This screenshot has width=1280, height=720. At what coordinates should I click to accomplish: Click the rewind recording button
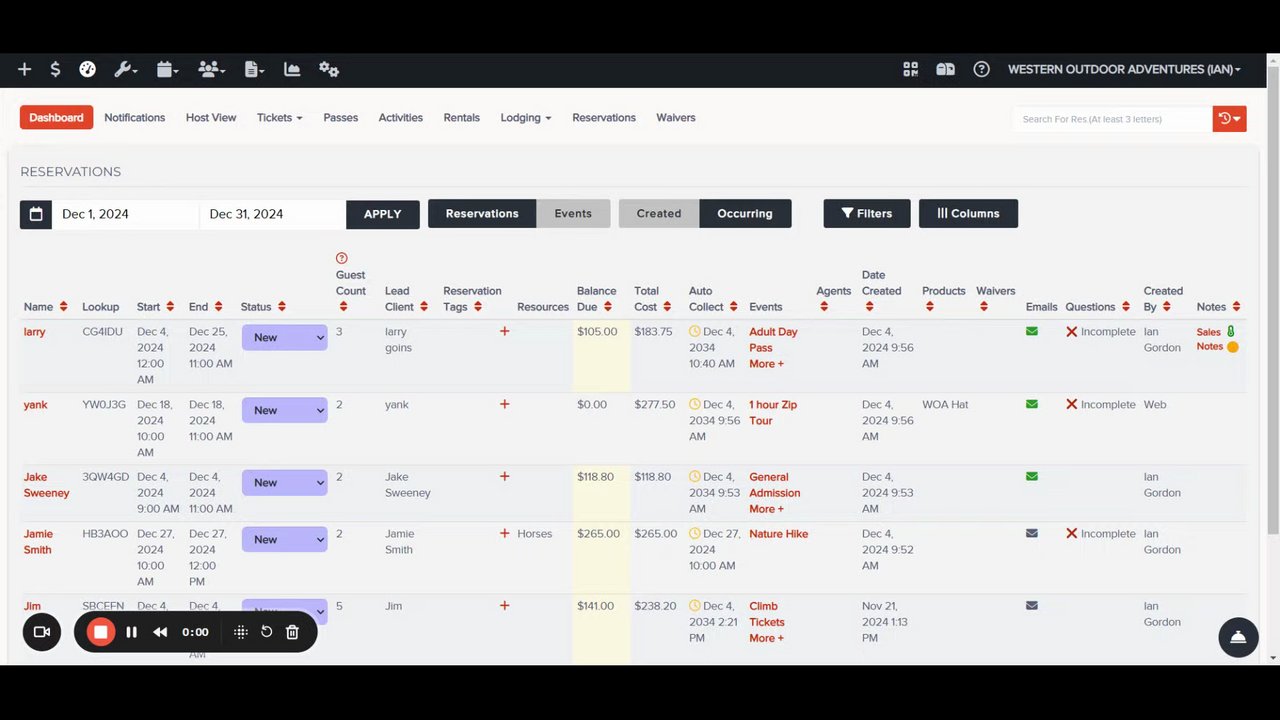coord(160,632)
